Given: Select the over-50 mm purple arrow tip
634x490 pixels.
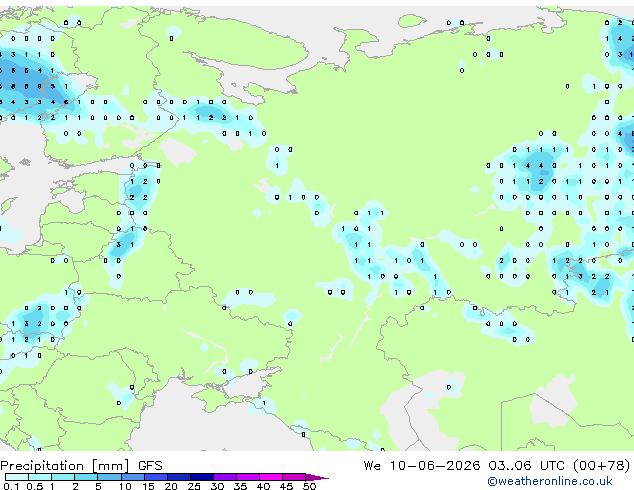Looking at the screenshot, I should point(317,477).
